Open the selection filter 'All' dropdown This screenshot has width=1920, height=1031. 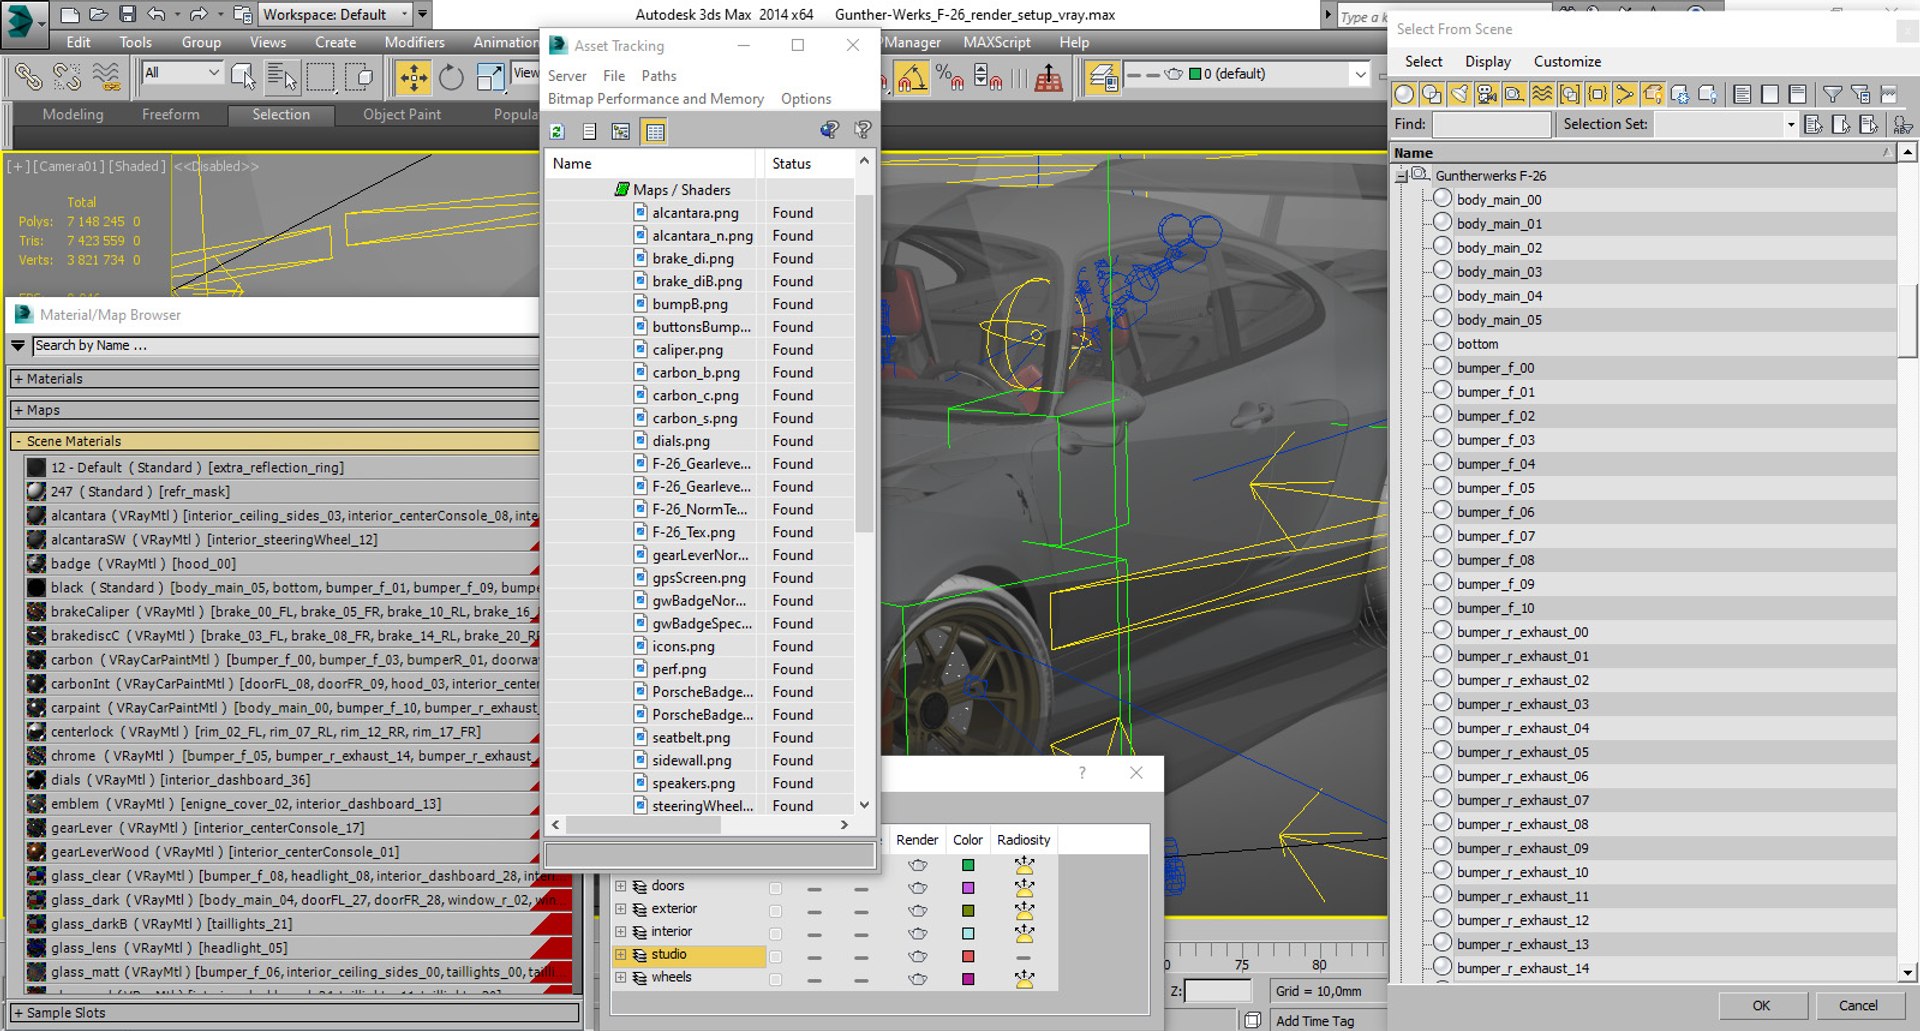[182, 72]
